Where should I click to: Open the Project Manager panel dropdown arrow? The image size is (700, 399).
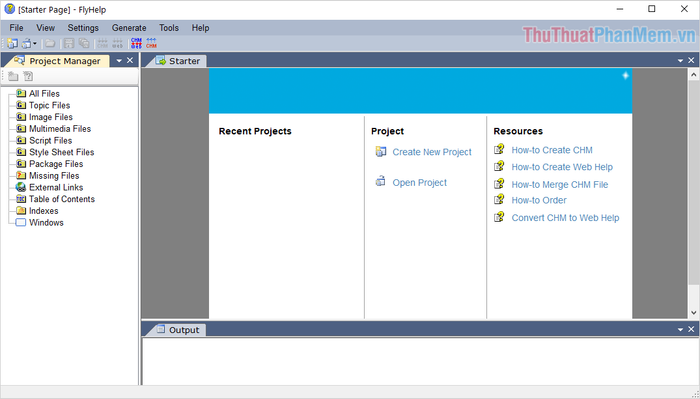point(119,61)
